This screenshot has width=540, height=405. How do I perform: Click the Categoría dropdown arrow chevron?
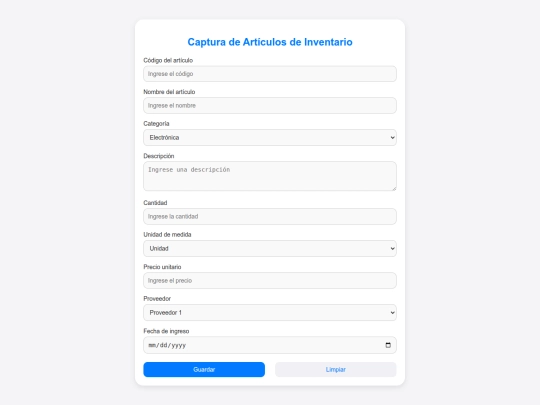pyautogui.click(x=392, y=137)
